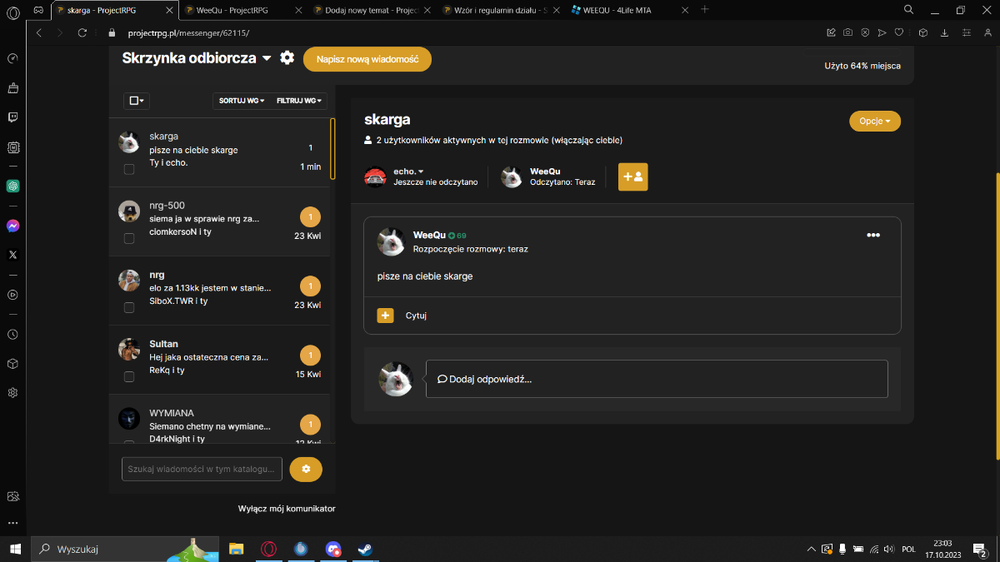Select the nrg-500 conversation checkbox

(x=129, y=238)
